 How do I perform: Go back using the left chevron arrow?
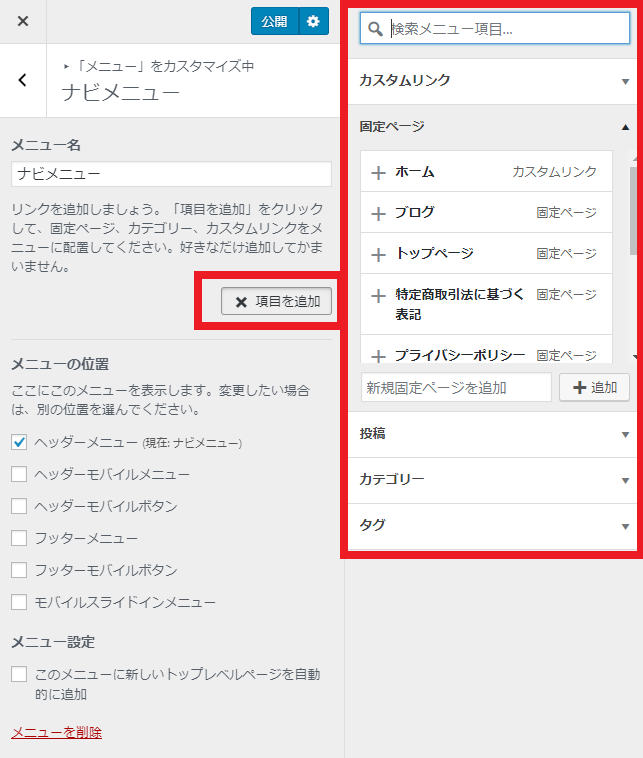[x=23, y=80]
